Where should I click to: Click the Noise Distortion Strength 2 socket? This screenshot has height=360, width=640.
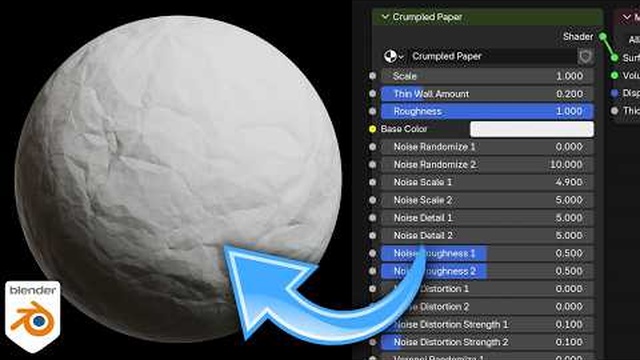(372, 342)
